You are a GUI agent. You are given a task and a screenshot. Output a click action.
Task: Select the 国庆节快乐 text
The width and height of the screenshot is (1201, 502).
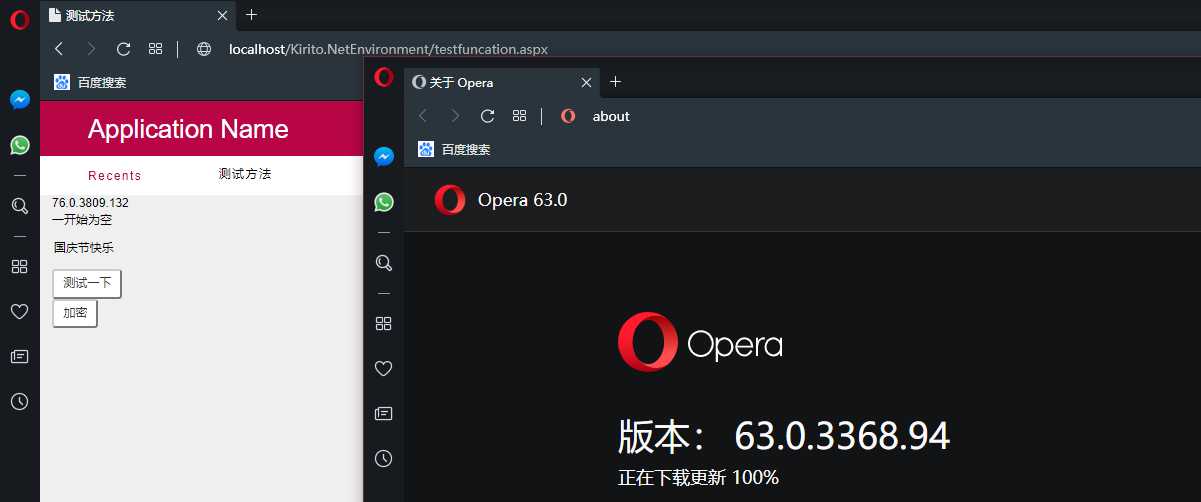click(84, 247)
